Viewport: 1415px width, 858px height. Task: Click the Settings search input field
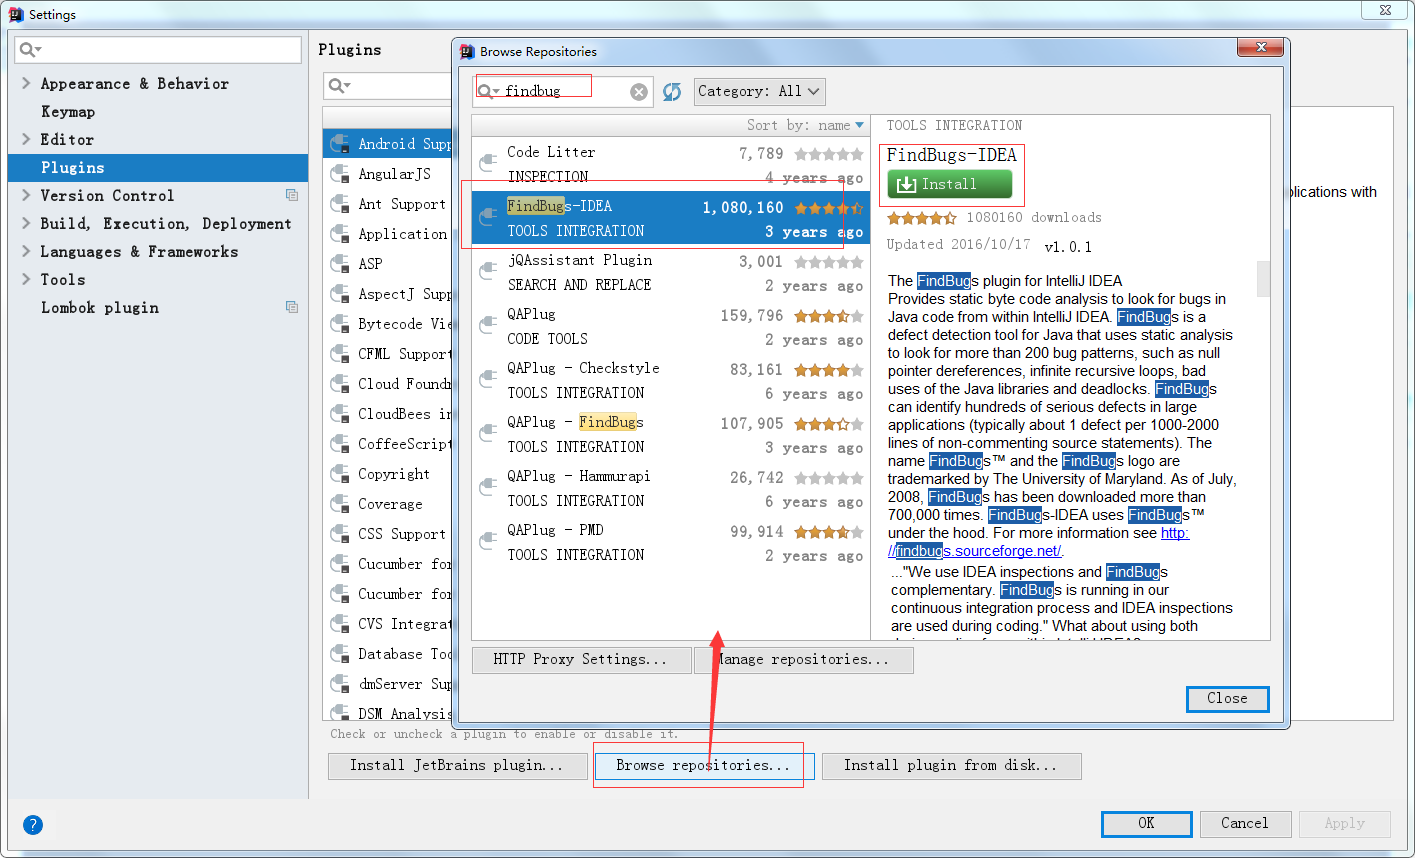pos(158,50)
